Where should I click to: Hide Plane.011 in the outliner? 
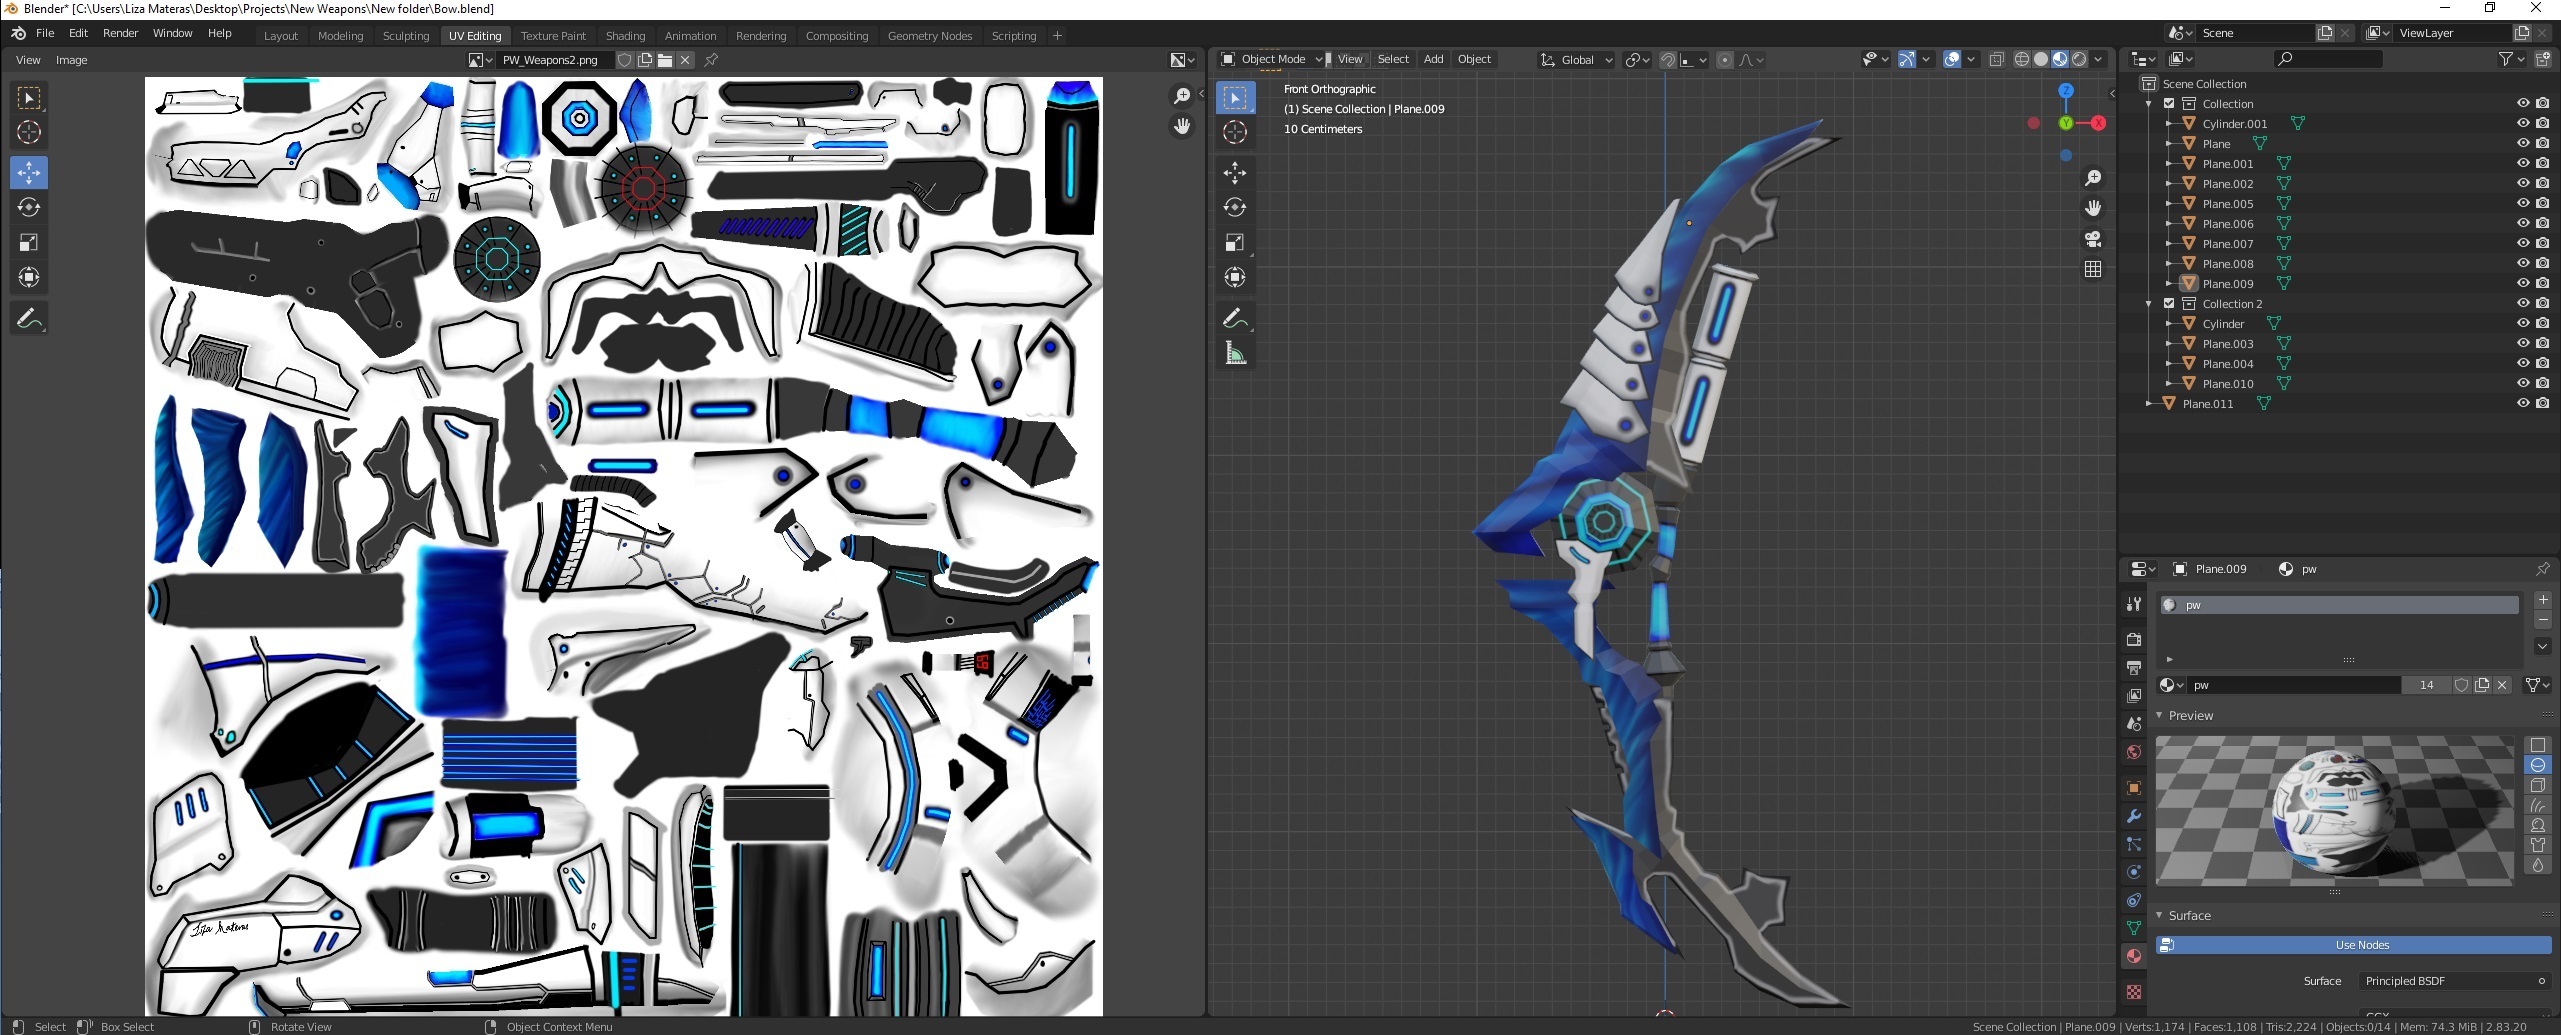point(2522,403)
